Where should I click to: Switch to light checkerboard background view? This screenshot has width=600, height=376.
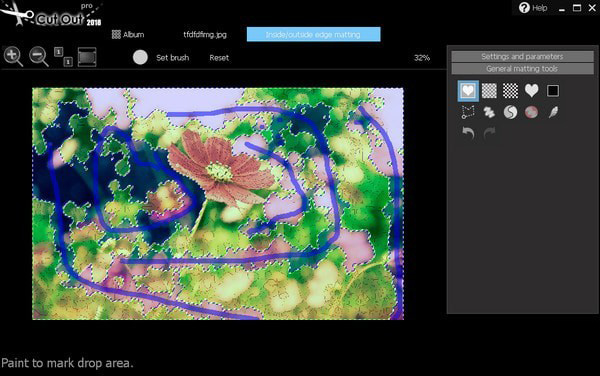coord(489,91)
